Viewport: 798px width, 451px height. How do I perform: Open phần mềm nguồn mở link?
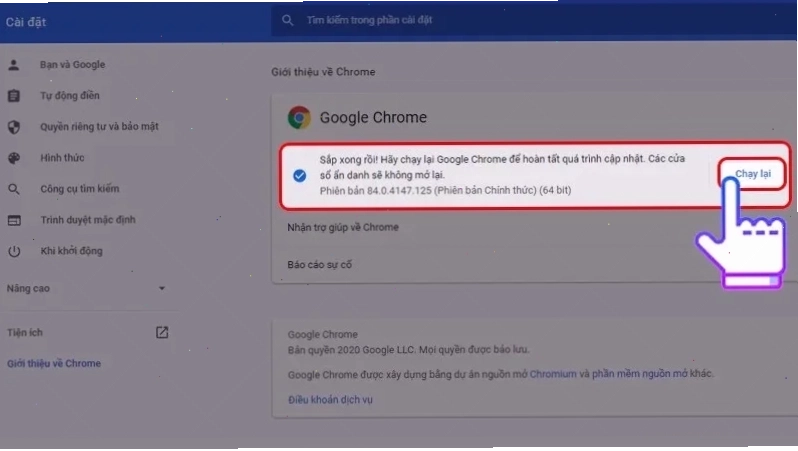coord(639,374)
